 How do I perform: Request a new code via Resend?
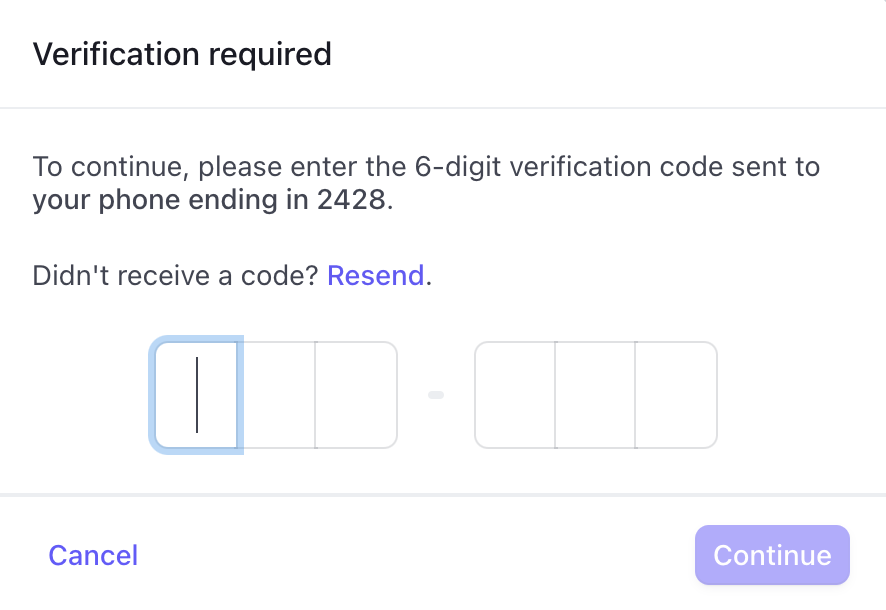376,275
